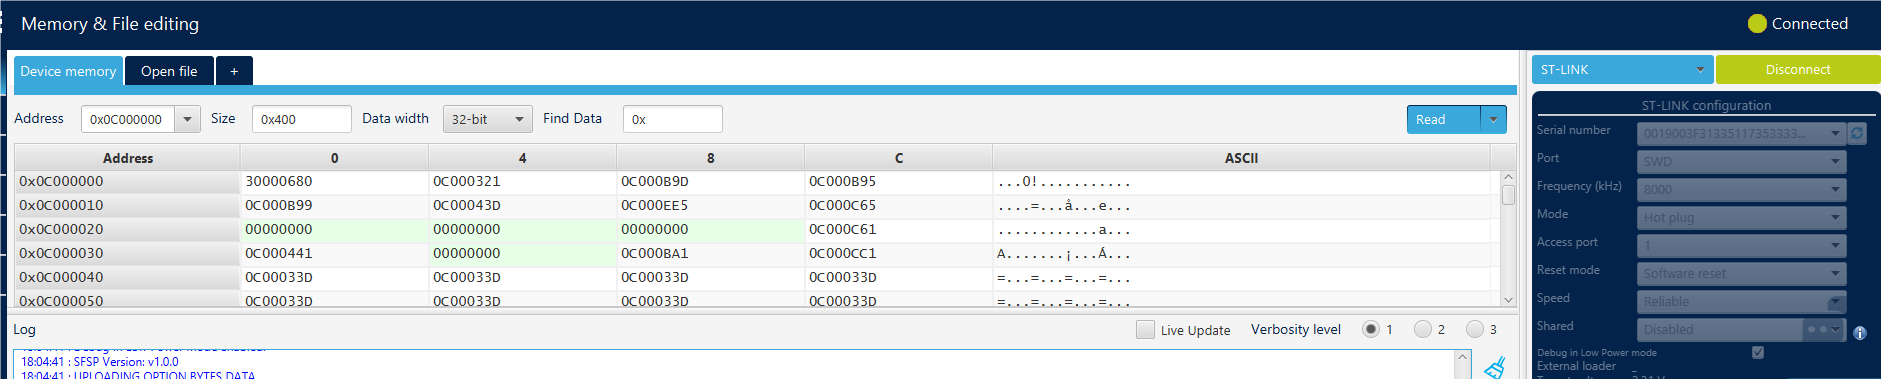This screenshot has width=1881, height=379.
Task: Click memory table scrollbar up arrow
Action: 1508,178
